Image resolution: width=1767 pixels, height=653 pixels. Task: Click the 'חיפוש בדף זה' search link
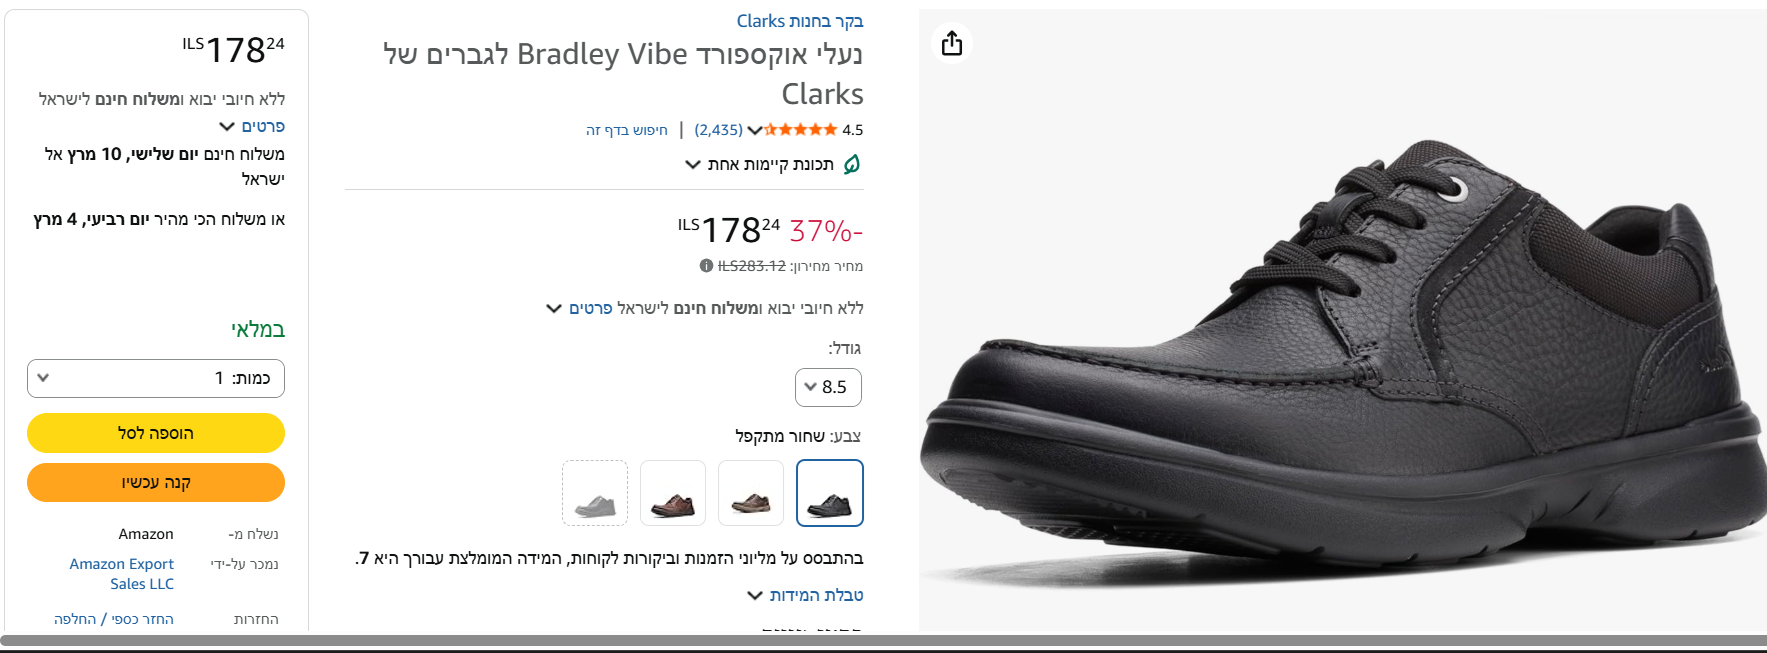[627, 130]
